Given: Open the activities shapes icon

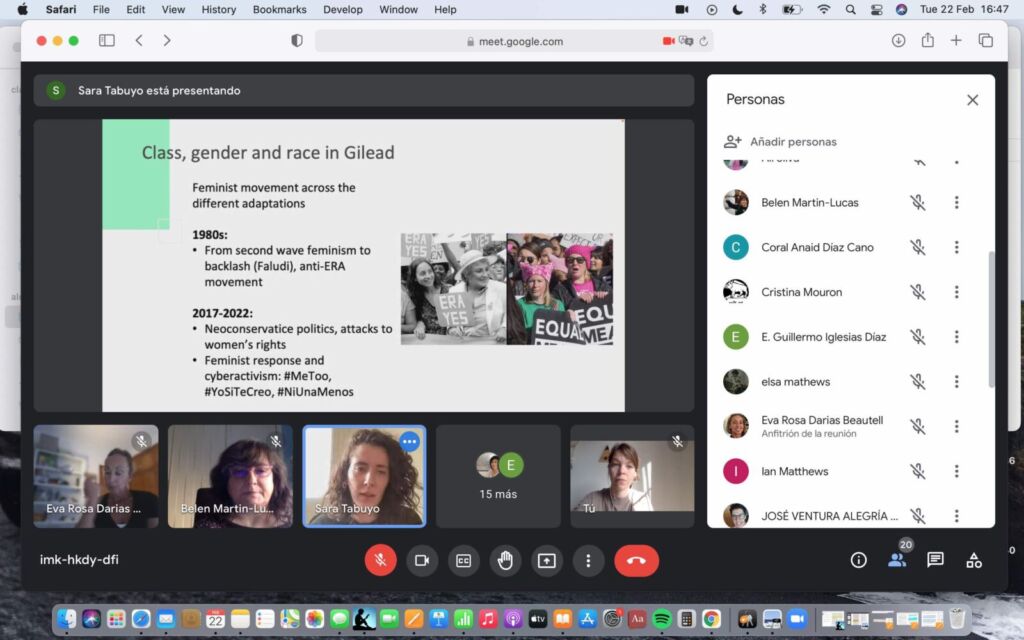Looking at the screenshot, I should [974, 560].
